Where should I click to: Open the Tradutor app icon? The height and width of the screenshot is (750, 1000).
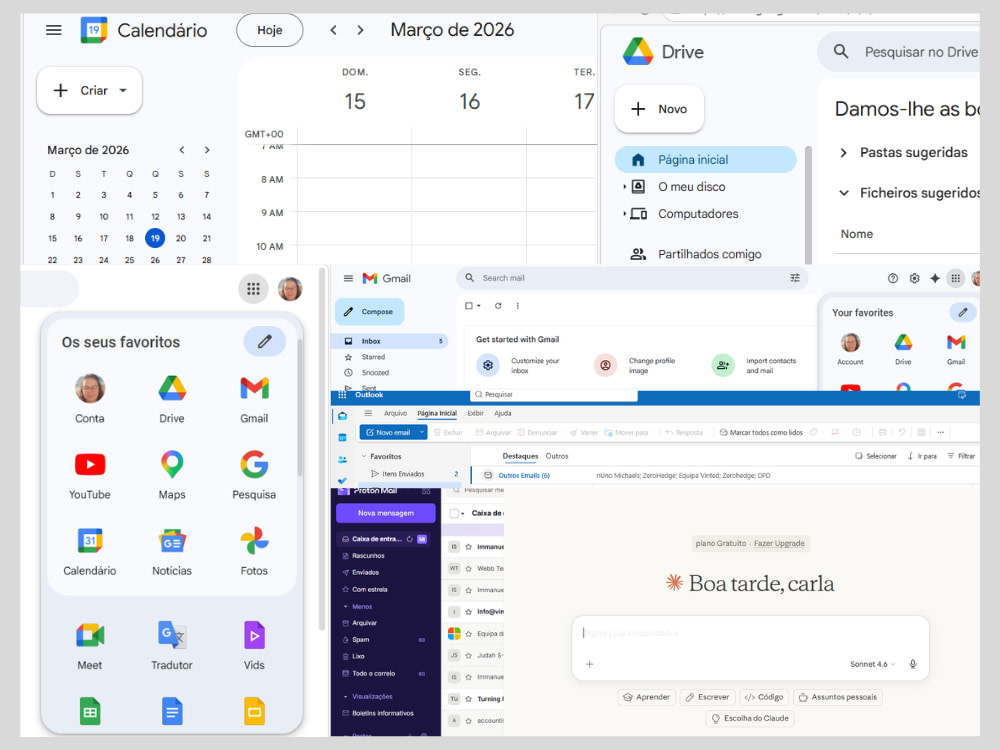coord(172,645)
